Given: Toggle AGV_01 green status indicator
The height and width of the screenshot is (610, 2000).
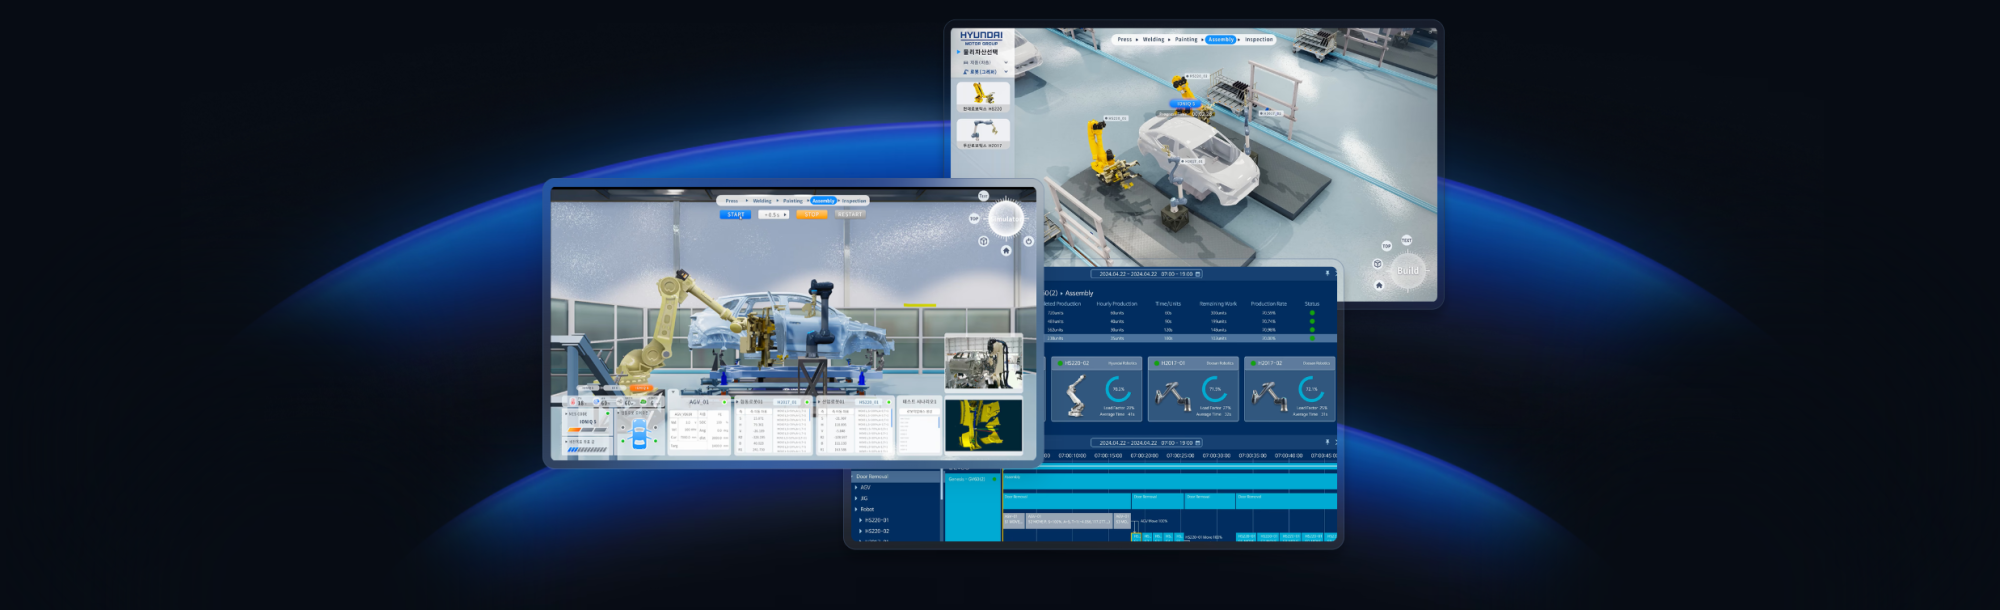Looking at the screenshot, I should [724, 402].
